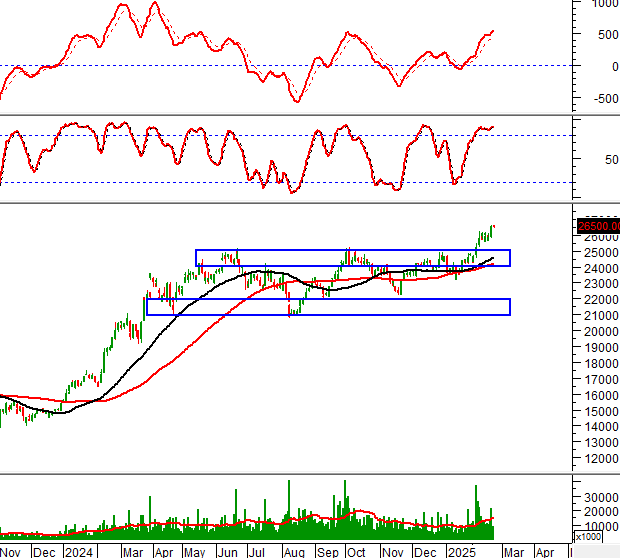This screenshot has width=620, height=558.
Task: Click the 24000 price axis label
Action: [x=601, y=269]
